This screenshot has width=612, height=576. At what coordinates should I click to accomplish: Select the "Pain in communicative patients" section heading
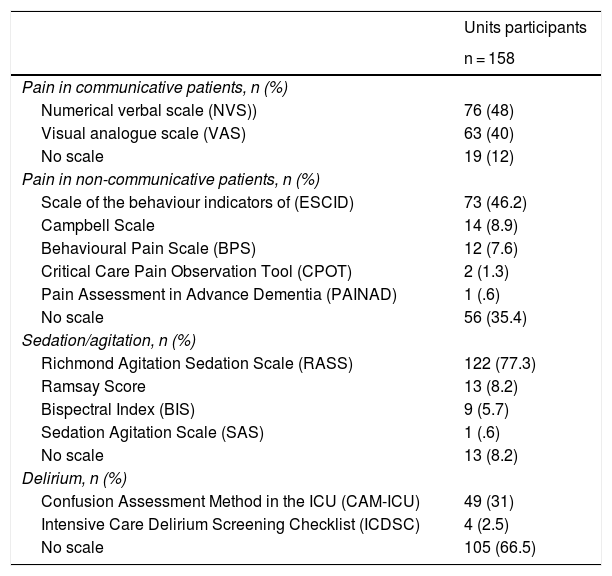(155, 87)
